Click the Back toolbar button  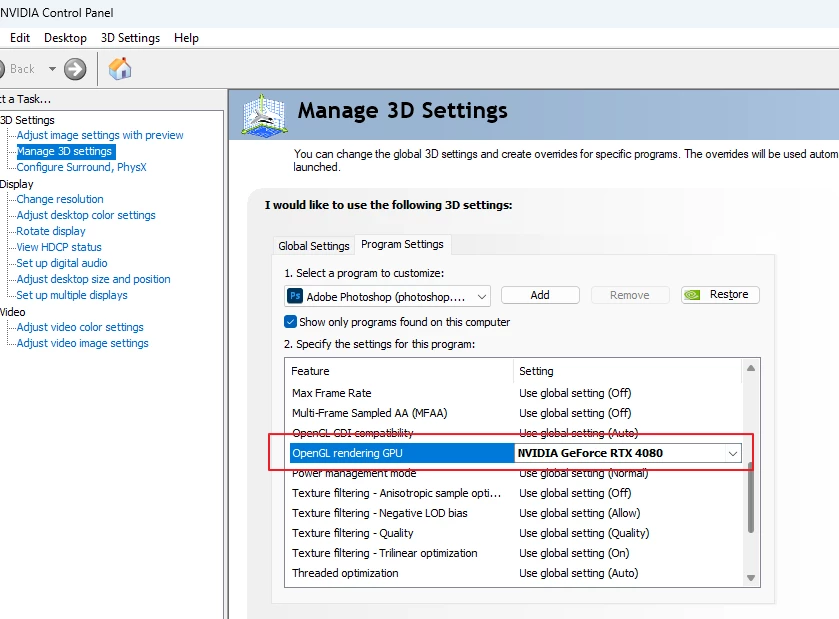(18, 69)
